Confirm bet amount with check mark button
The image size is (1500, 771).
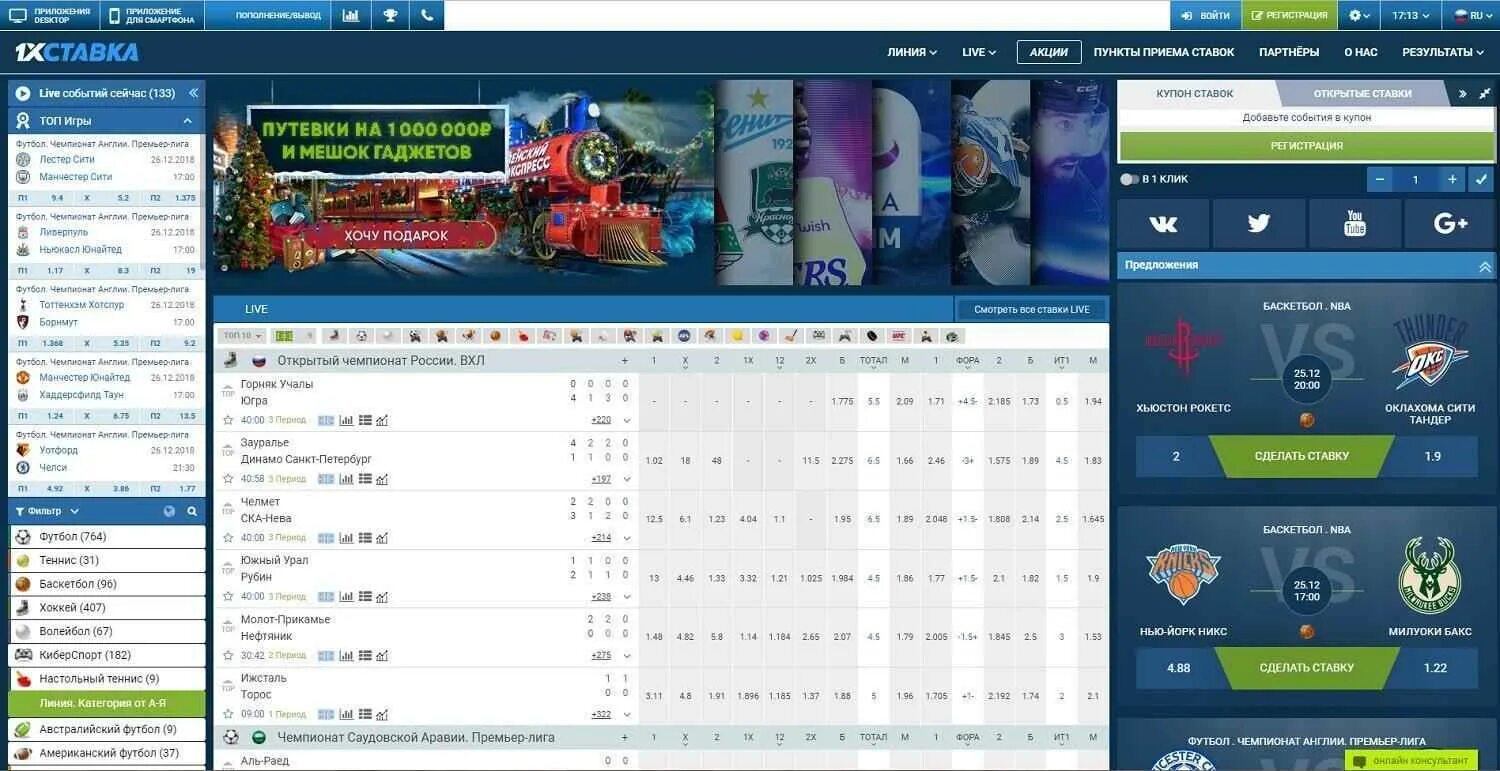(x=1482, y=180)
